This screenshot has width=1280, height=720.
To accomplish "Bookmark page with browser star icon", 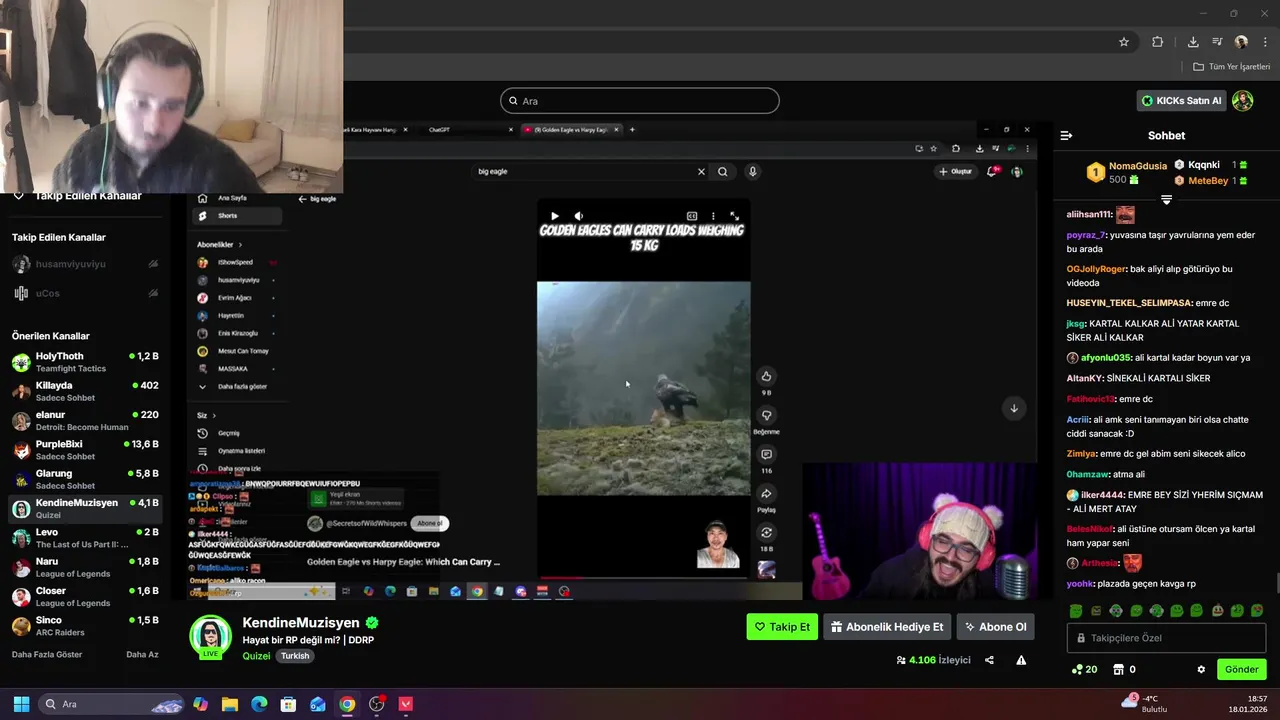I will point(1124,42).
